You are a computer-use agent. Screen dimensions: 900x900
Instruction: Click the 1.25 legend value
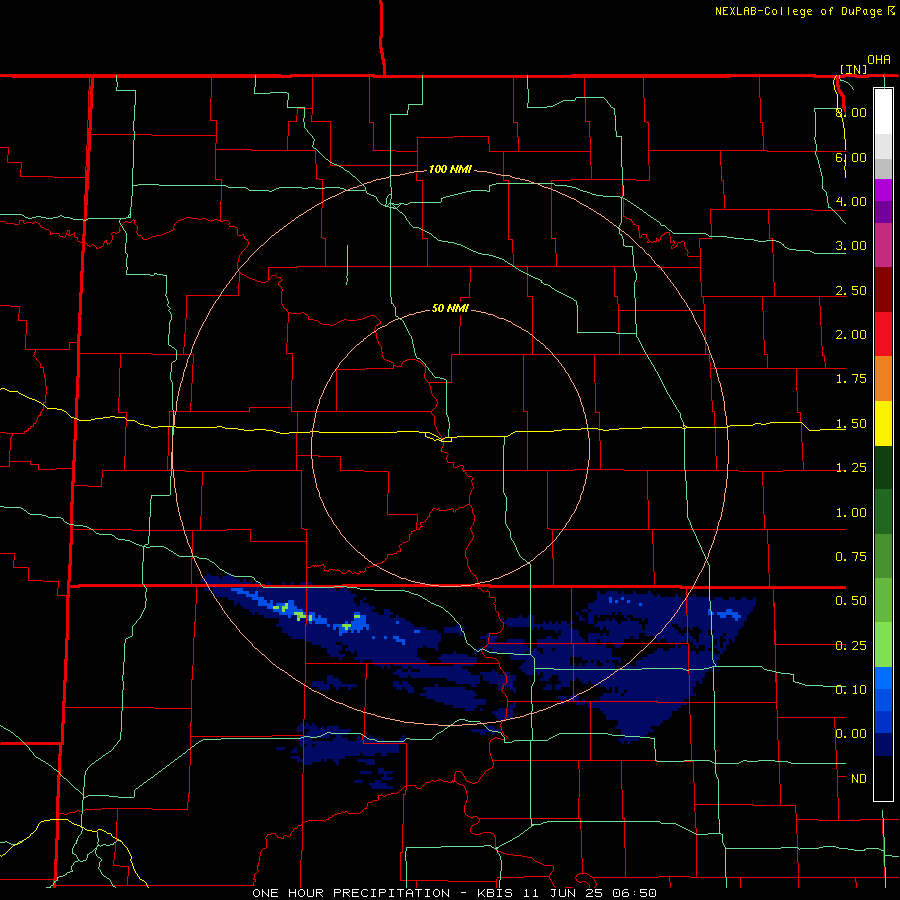tap(851, 468)
